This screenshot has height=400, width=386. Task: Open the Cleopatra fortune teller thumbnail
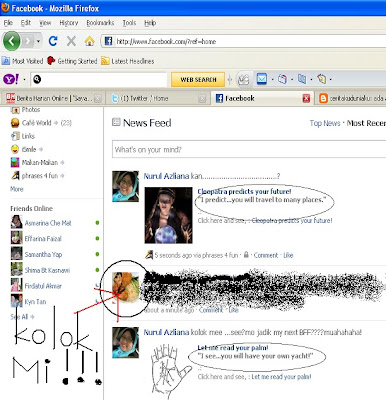tap(168, 215)
